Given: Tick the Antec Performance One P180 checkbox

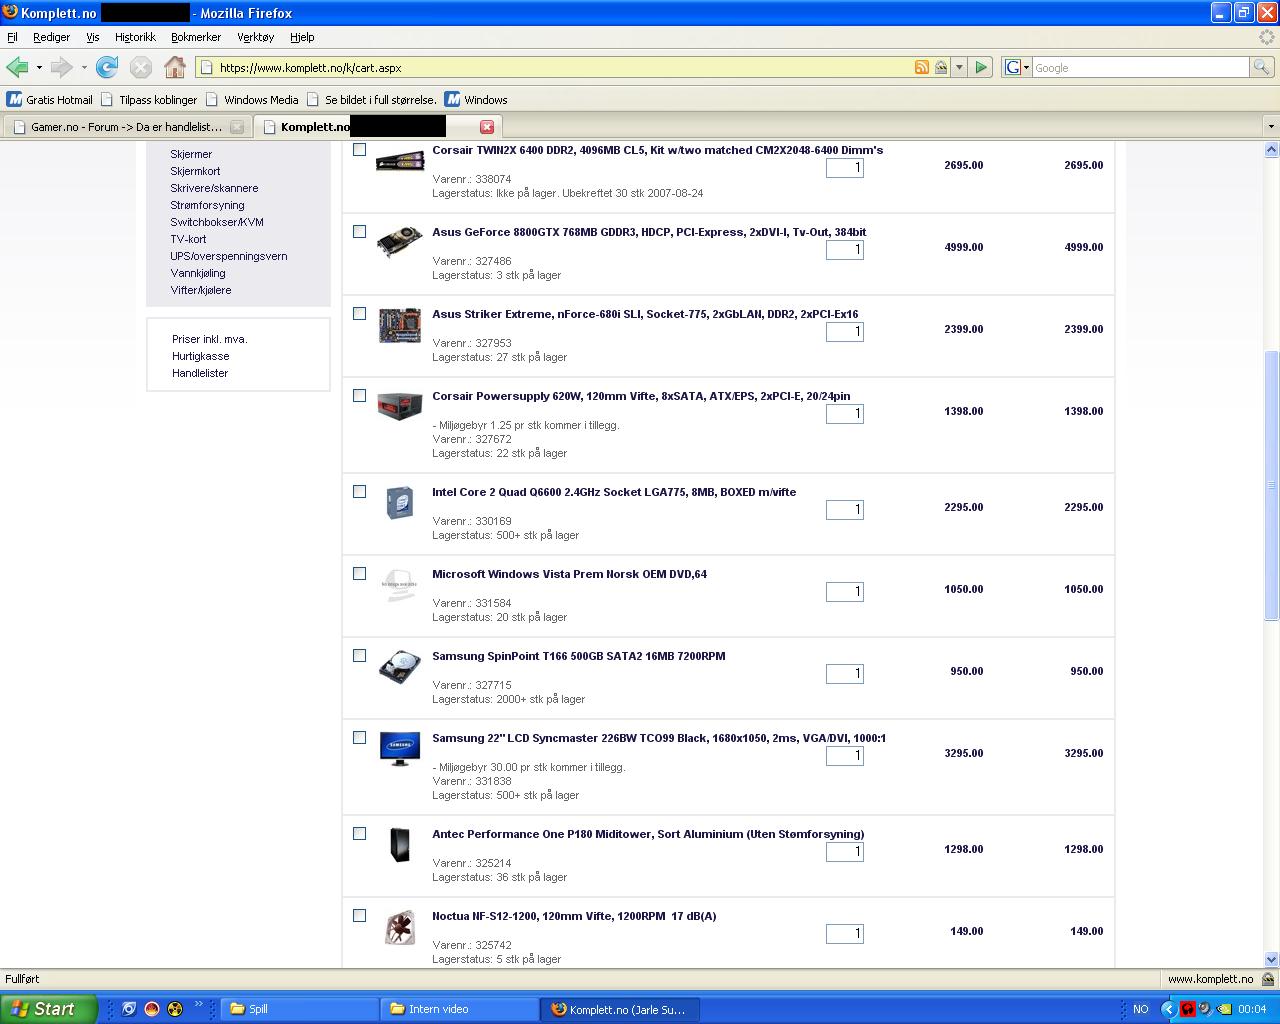Looking at the screenshot, I should 360,834.
